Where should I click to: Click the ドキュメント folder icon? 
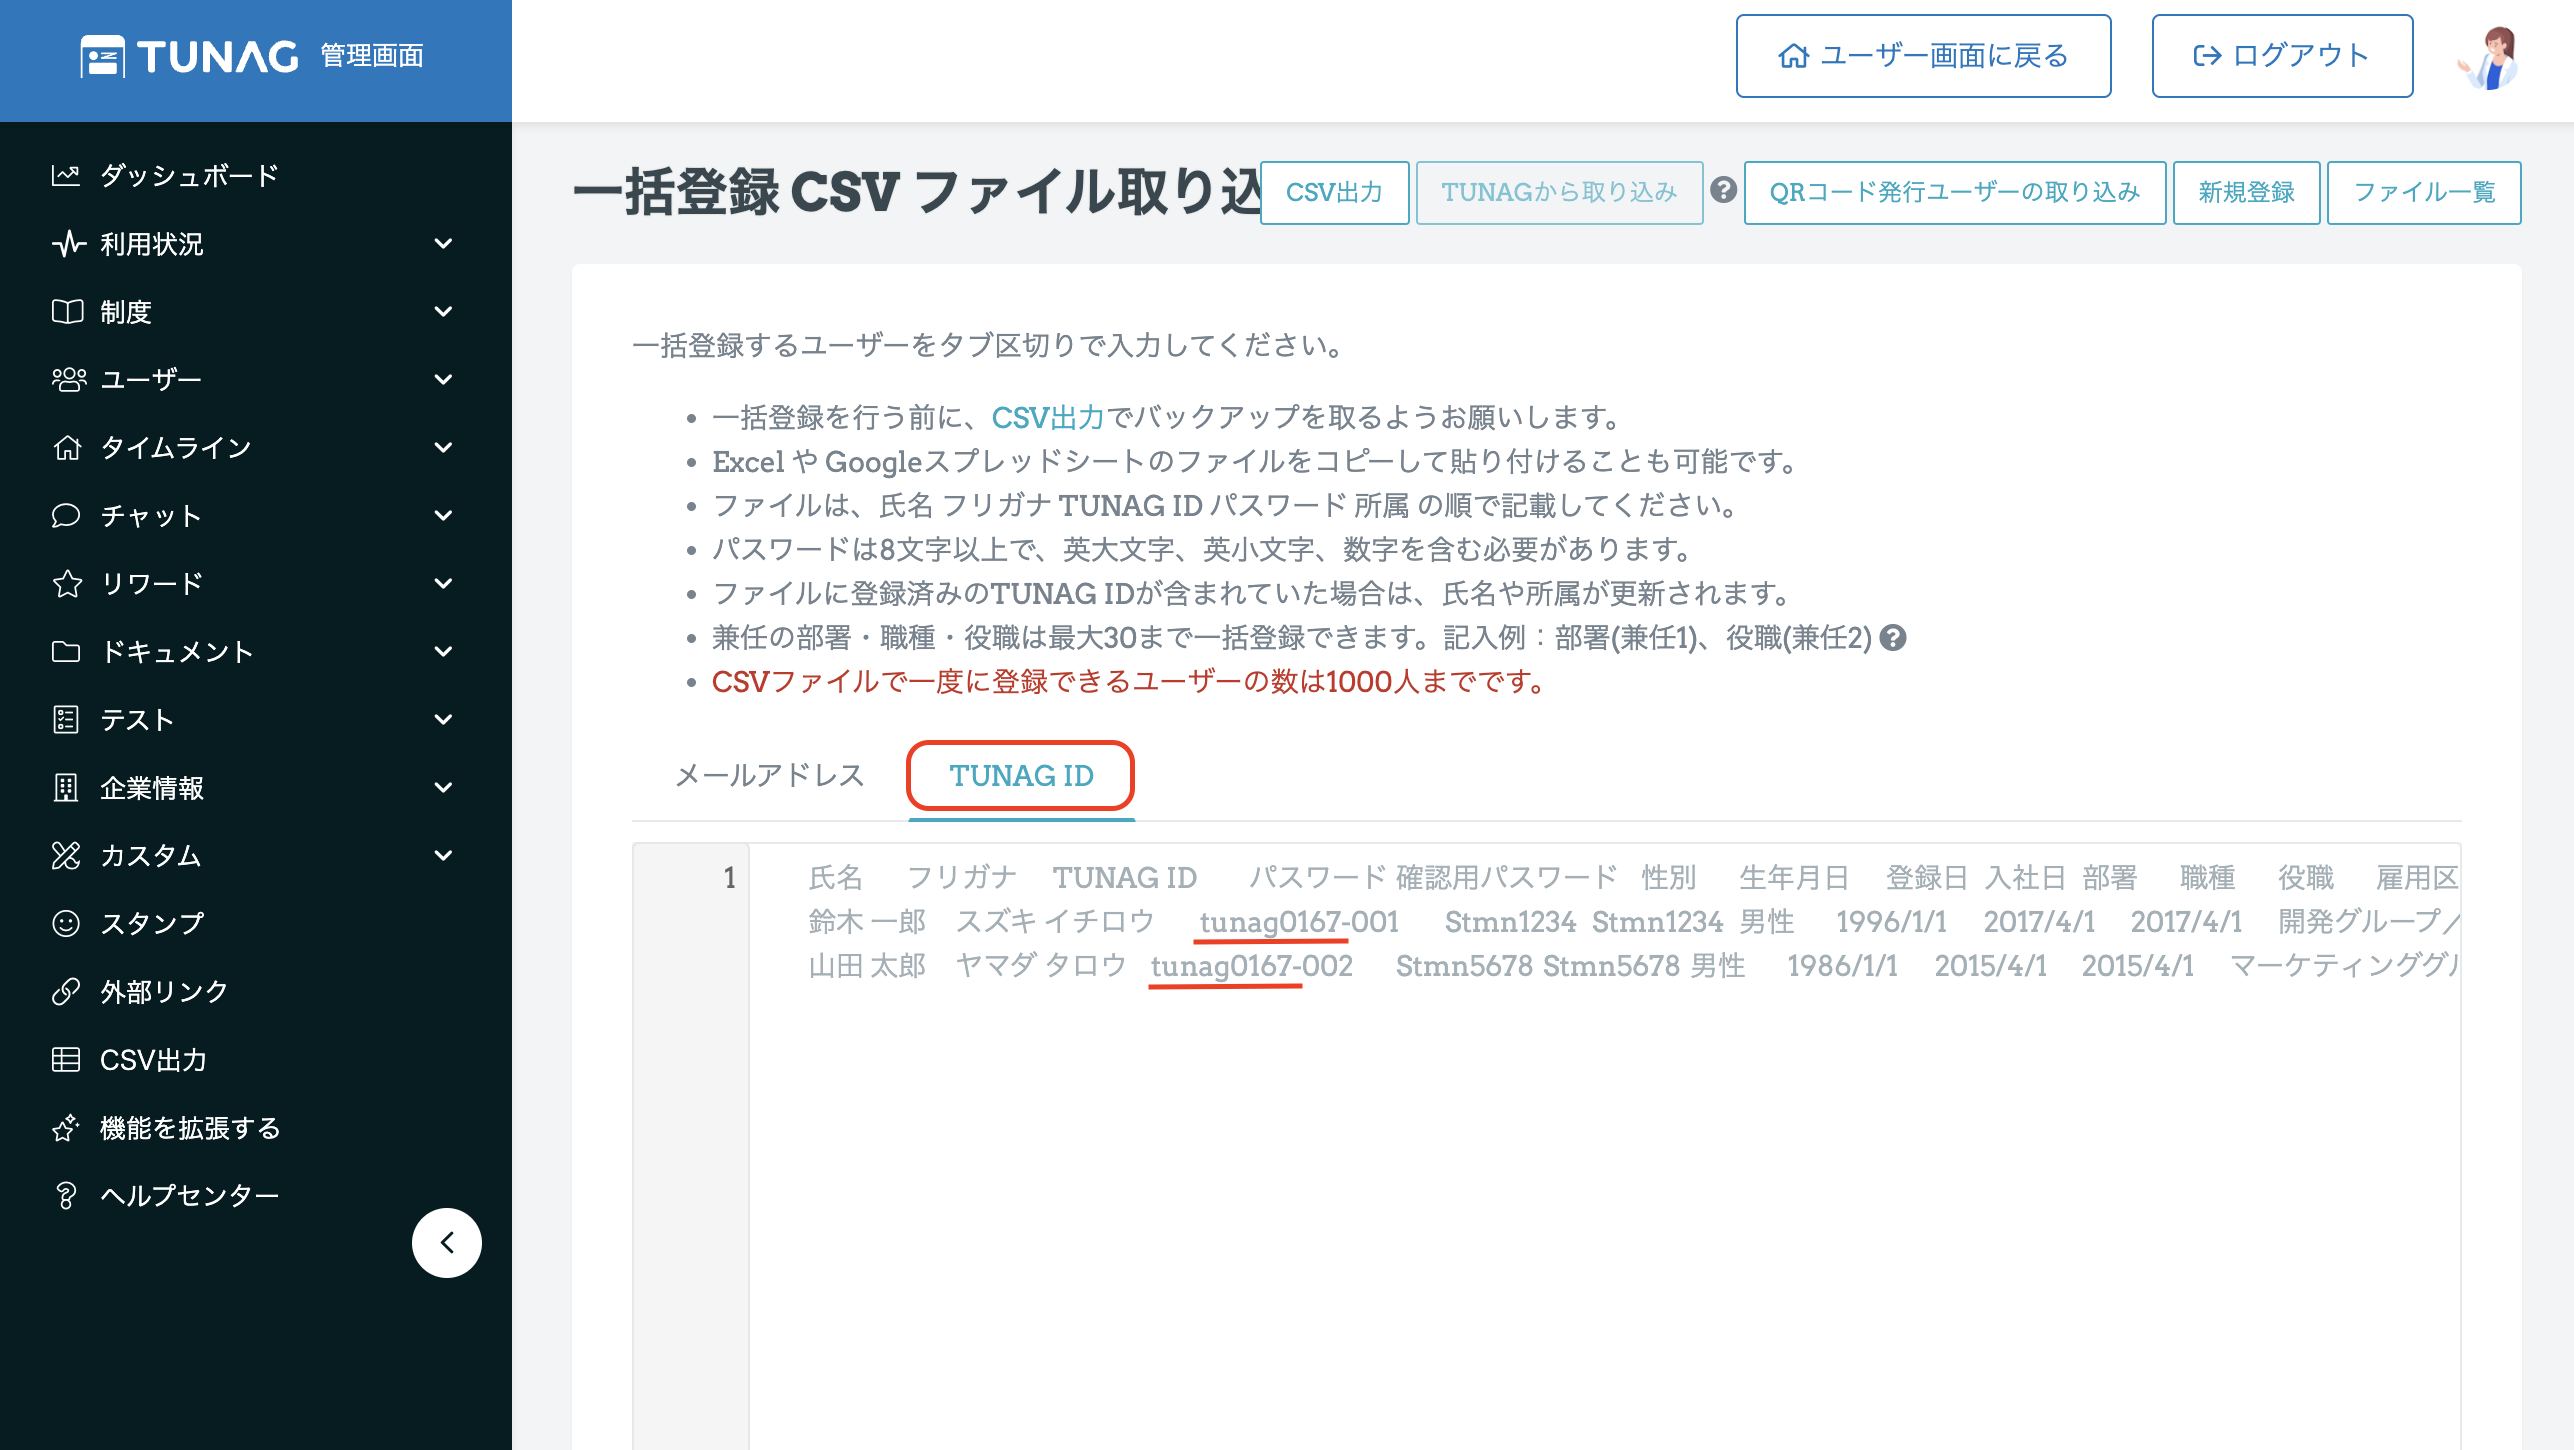(x=66, y=651)
